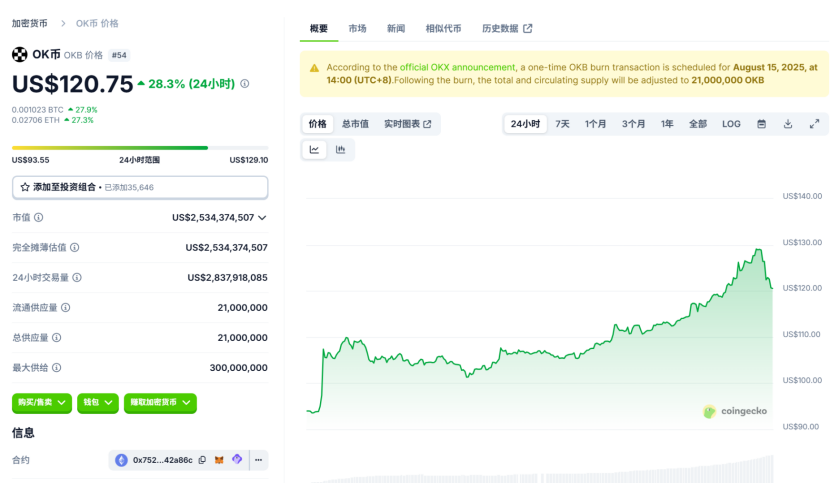The width and height of the screenshot is (831, 483).
Task: Click the purple diamond wallet icon
Action: [237, 459]
